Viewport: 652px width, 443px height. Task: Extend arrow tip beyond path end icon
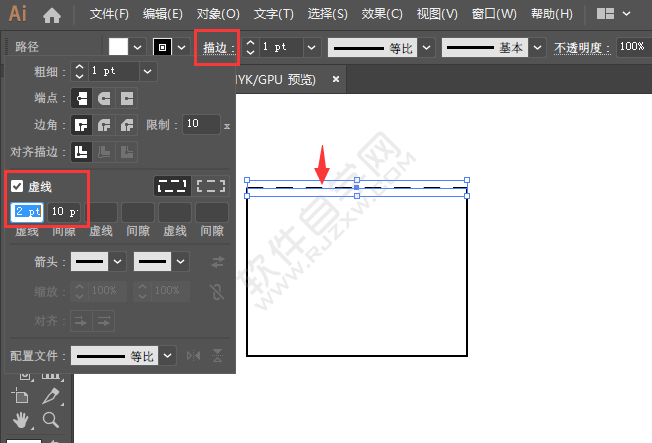(x=81, y=321)
